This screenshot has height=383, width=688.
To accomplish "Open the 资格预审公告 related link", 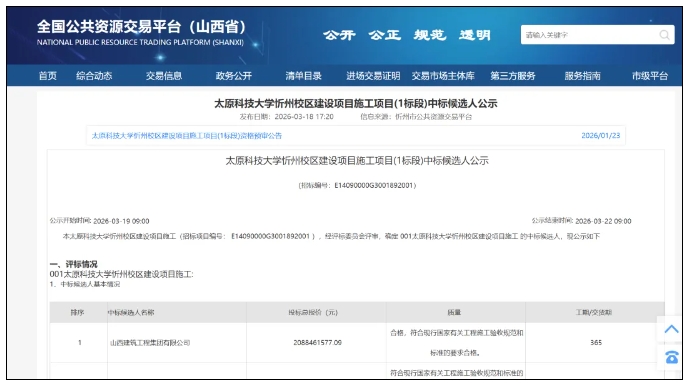I will coord(186,136).
